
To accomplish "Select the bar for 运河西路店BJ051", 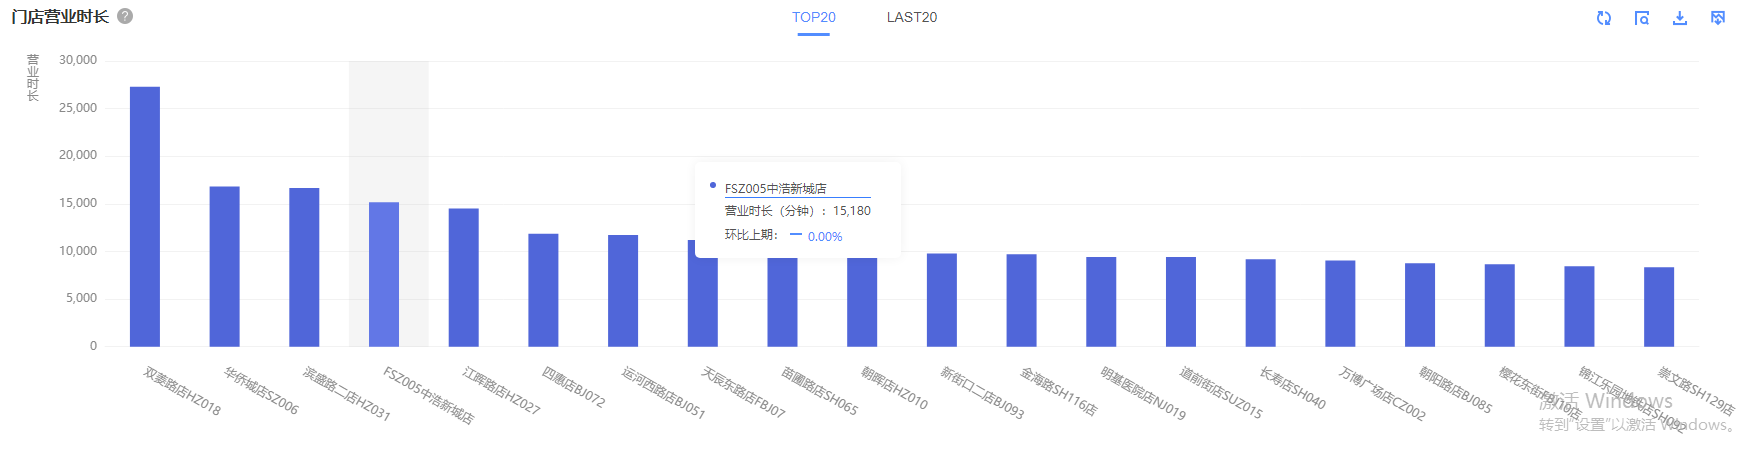I will pyautogui.click(x=623, y=291).
